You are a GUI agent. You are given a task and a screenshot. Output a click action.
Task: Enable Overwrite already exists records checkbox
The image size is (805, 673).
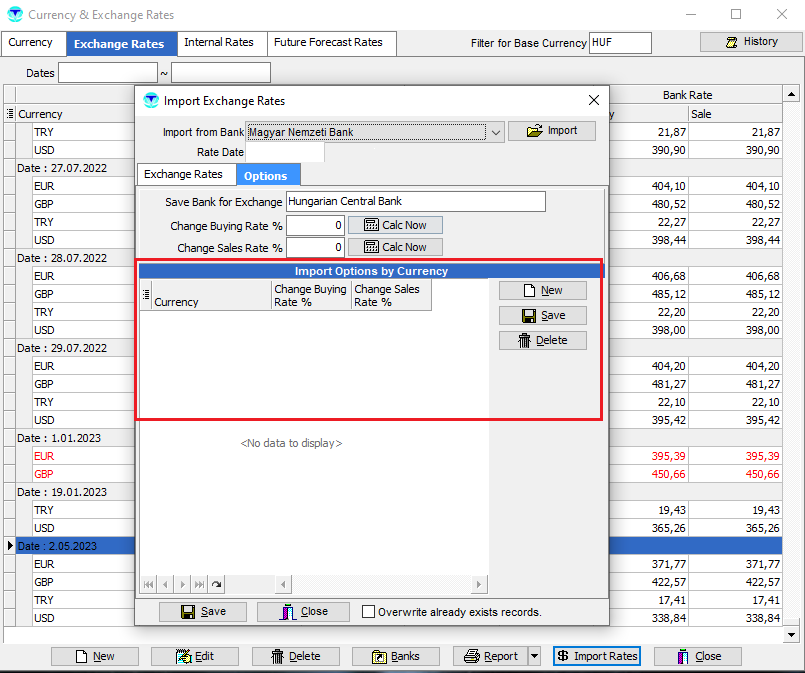pos(368,612)
